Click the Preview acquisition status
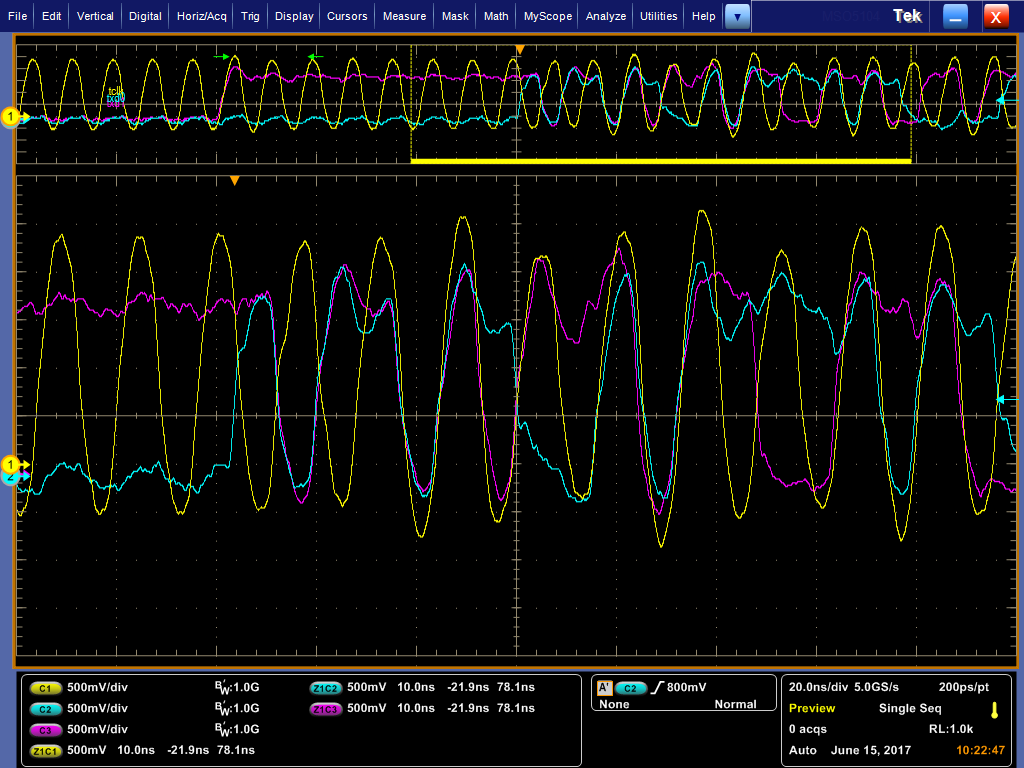1024x768 pixels. [812, 708]
